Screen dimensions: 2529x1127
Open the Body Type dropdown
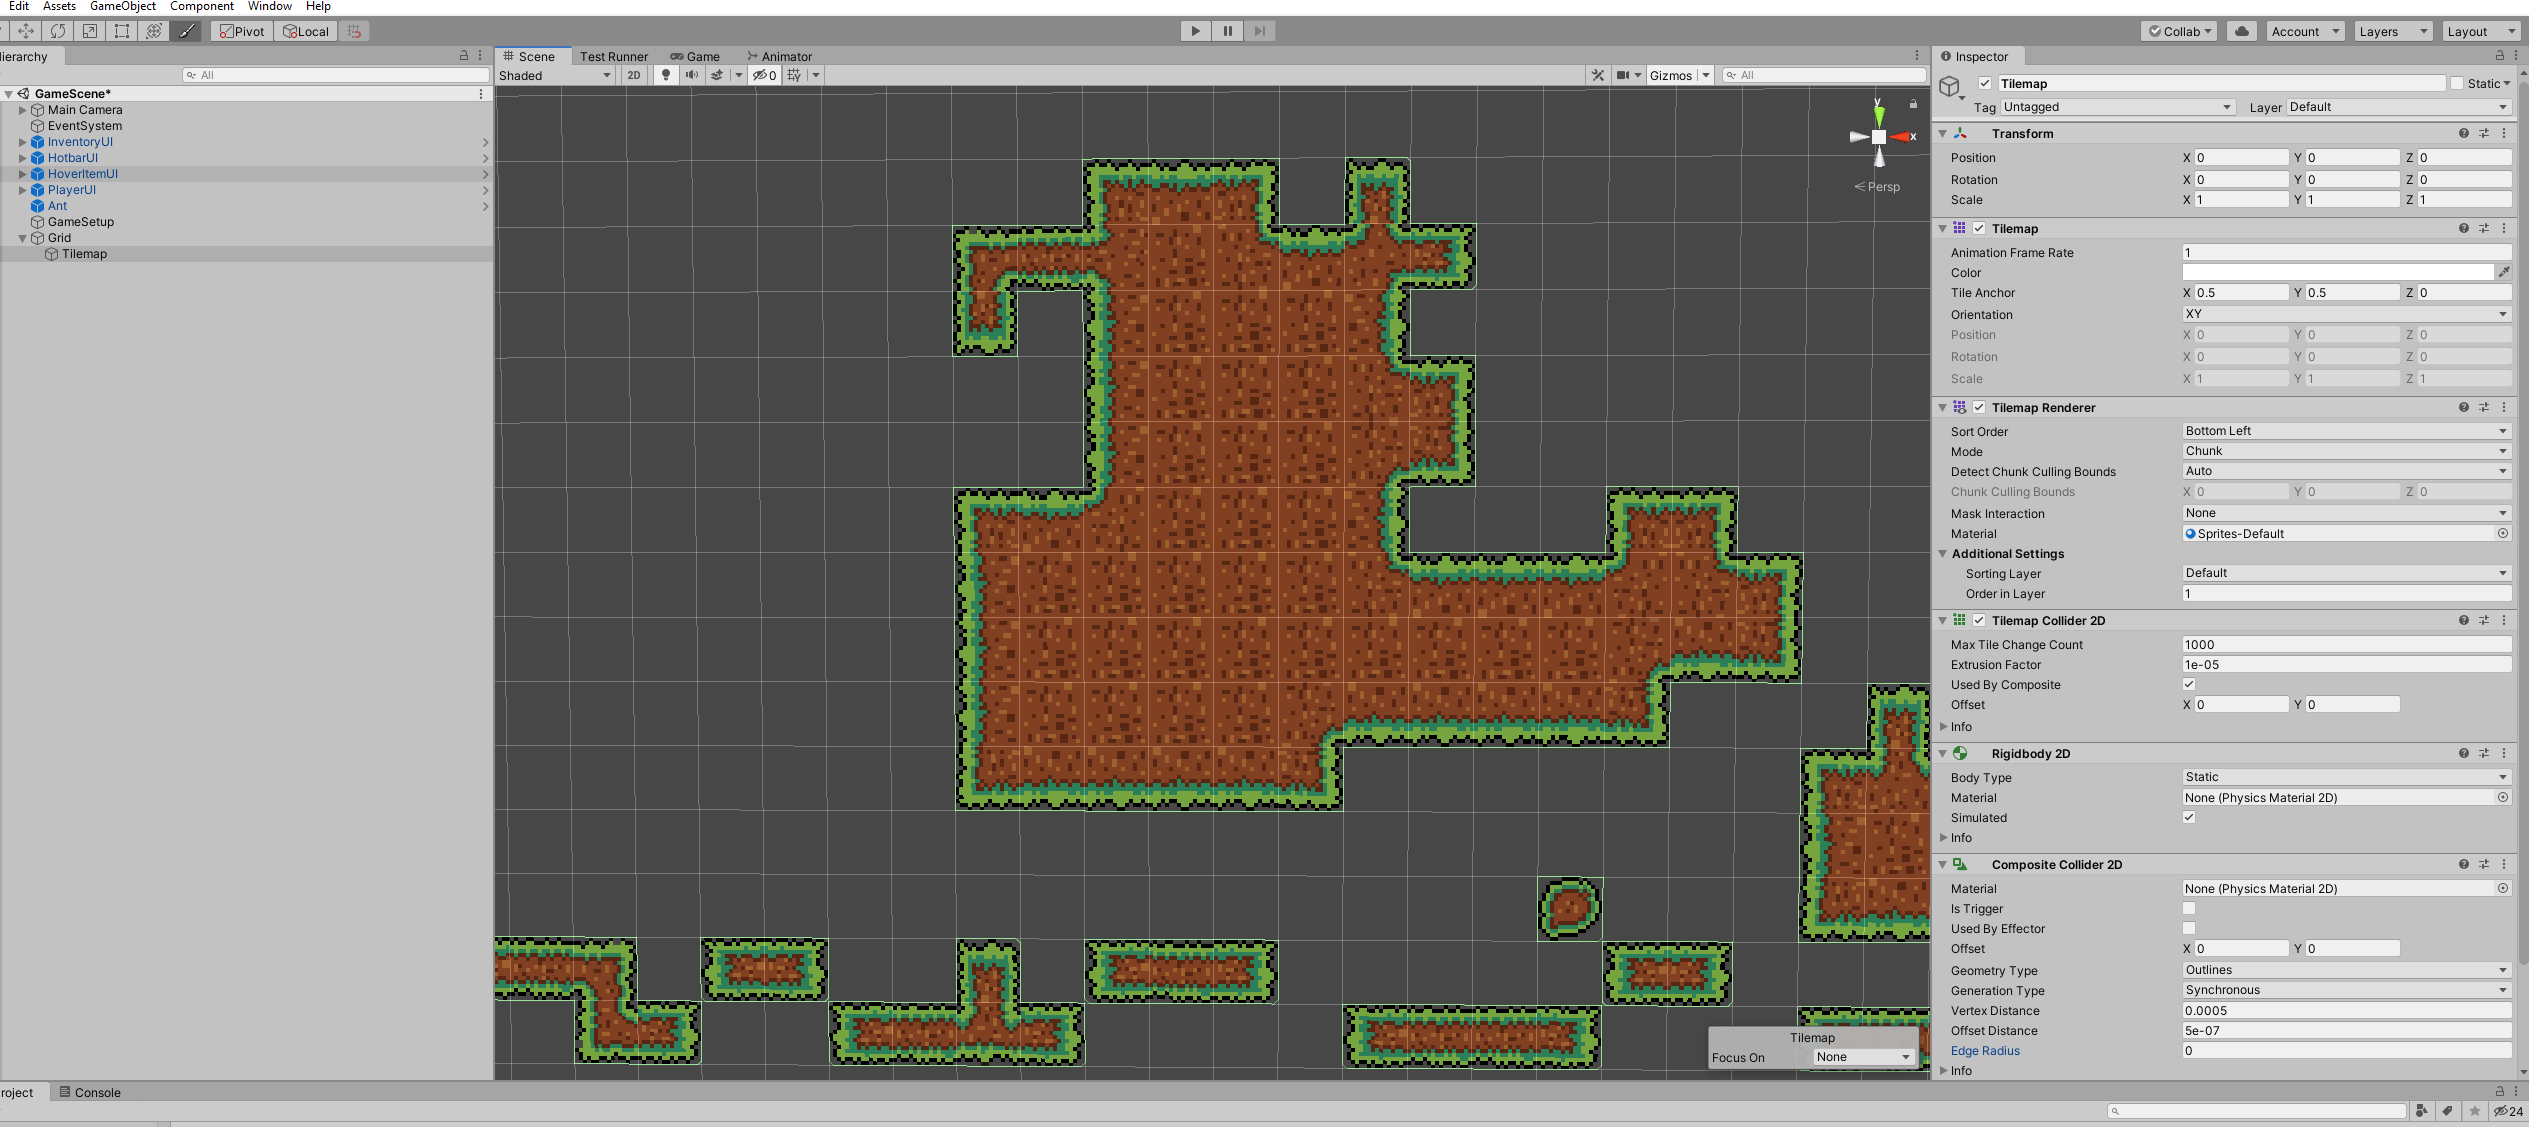(2345, 777)
